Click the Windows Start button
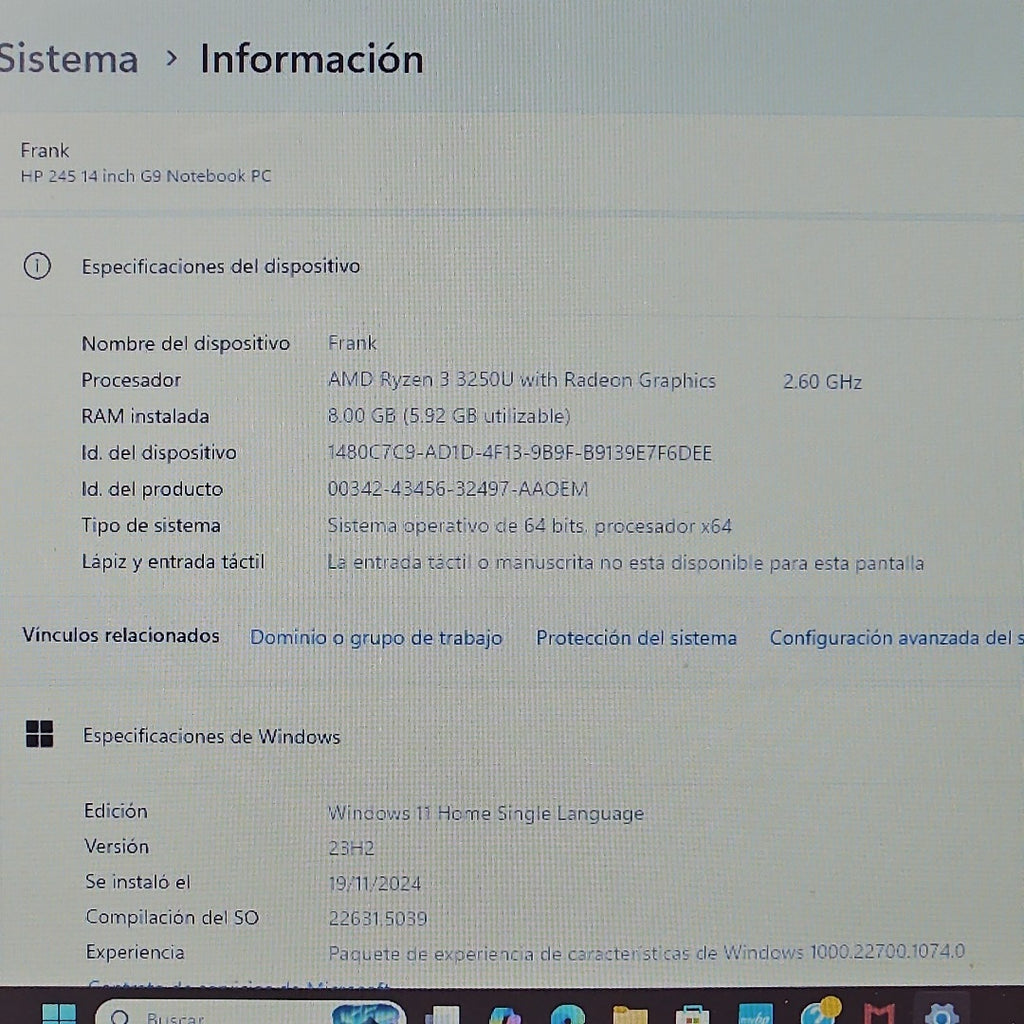 tap(59, 1014)
